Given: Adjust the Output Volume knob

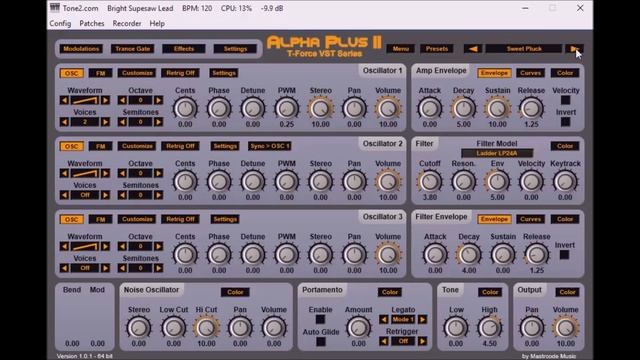Looking at the screenshot, I should coord(565,328).
